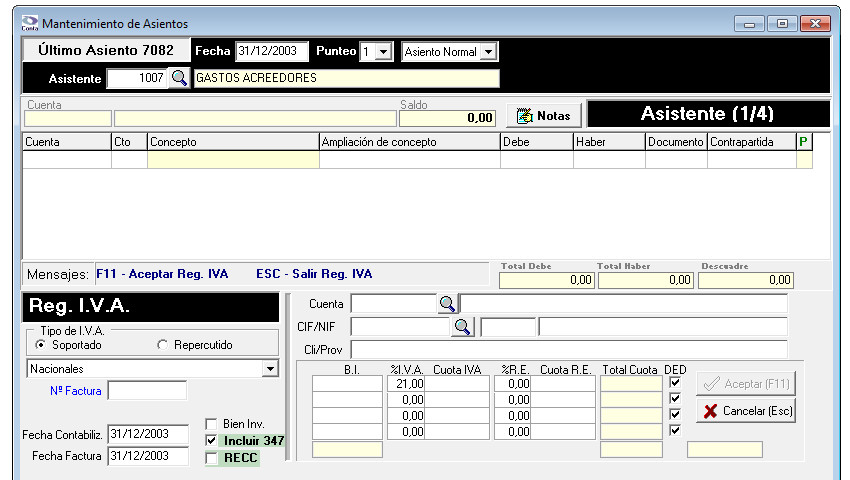Click first row B.I. input cell
This screenshot has width=850, height=480.
pyautogui.click(x=347, y=383)
